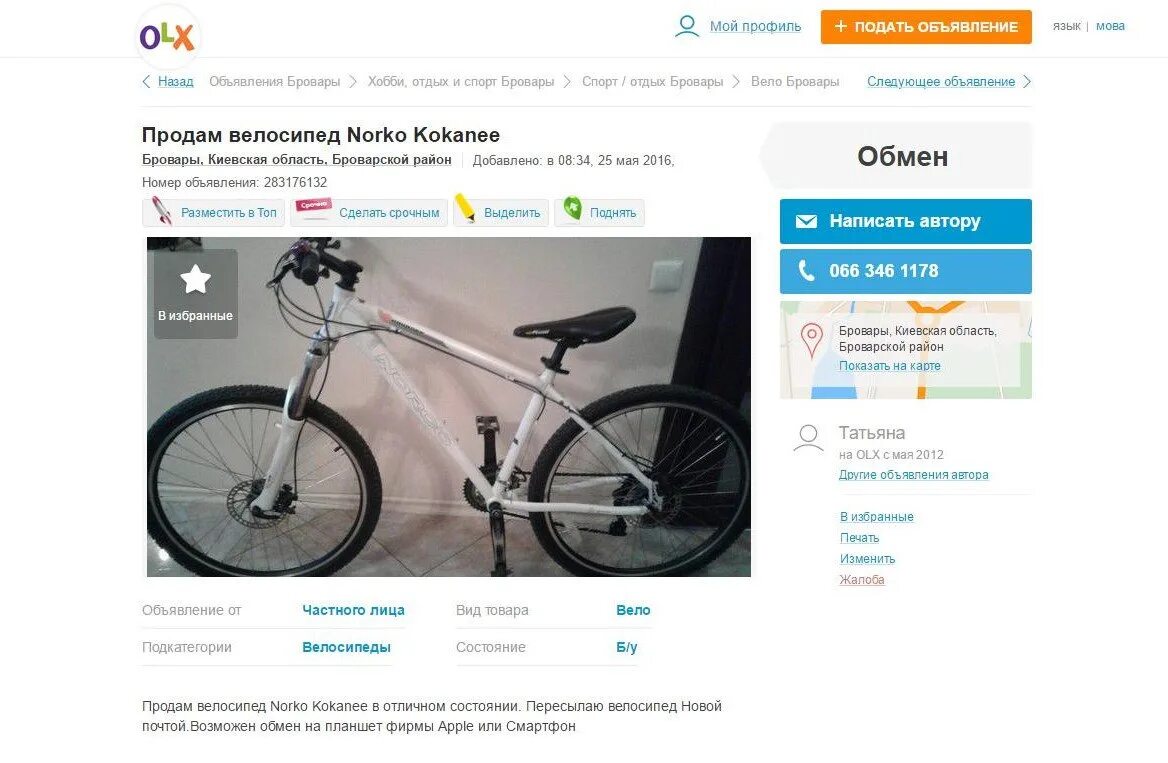Screen dimensions: 1168x763
Task: Click the profile user icon
Action: [x=687, y=26]
